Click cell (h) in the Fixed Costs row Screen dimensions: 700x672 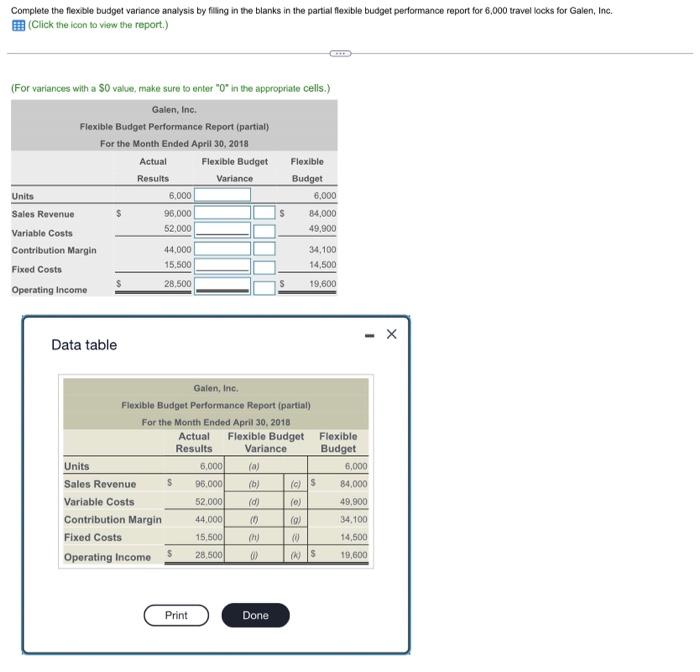click(x=254, y=537)
